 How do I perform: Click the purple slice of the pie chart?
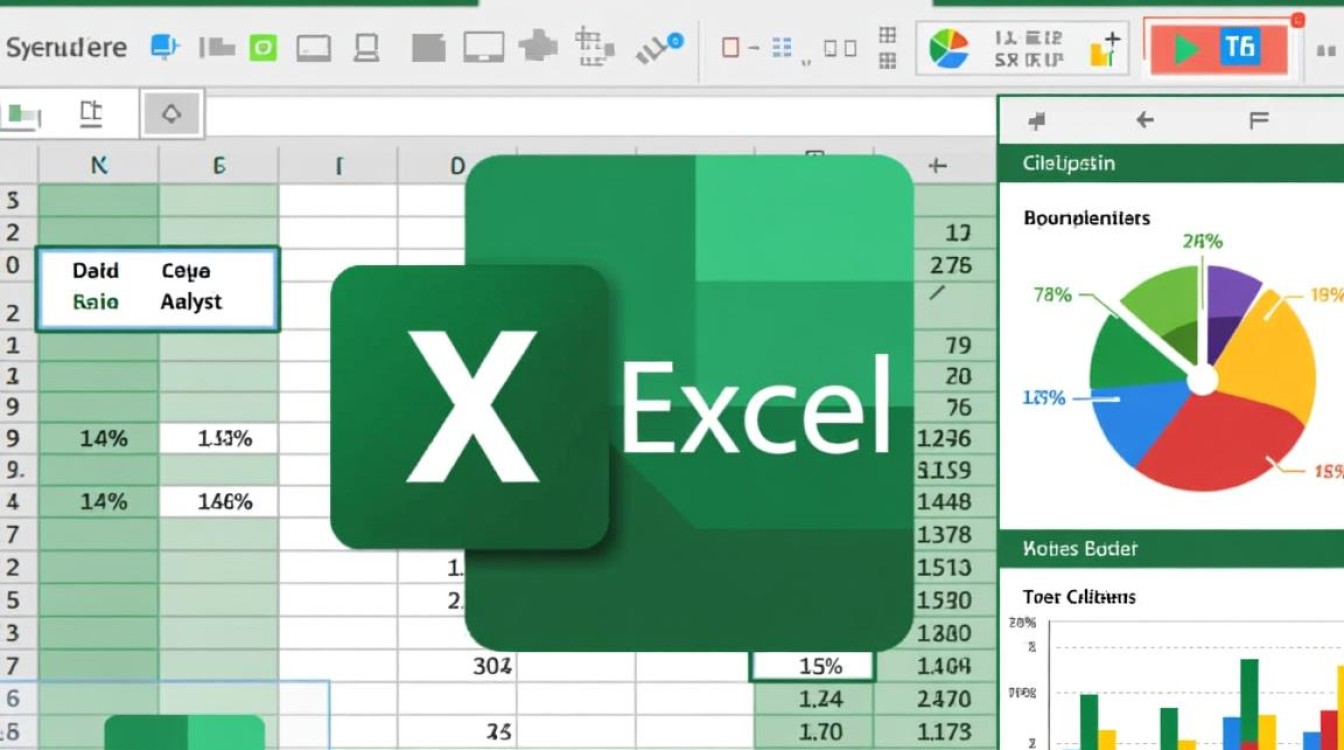pos(1228,300)
